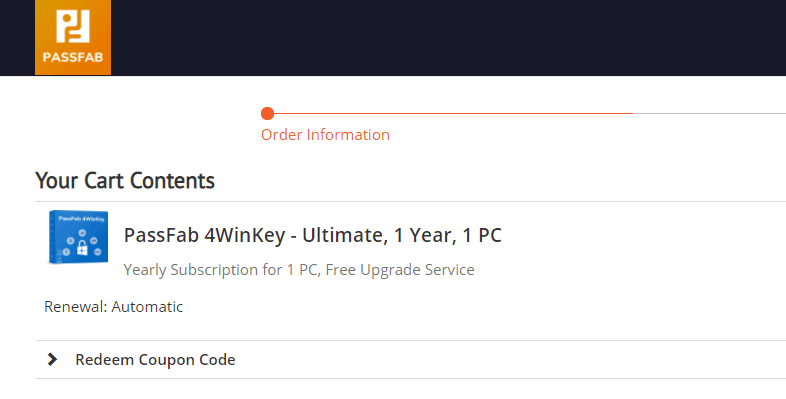Expand the Redeem Coupon Code chevron
786x399 pixels.
tap(52, 359)
